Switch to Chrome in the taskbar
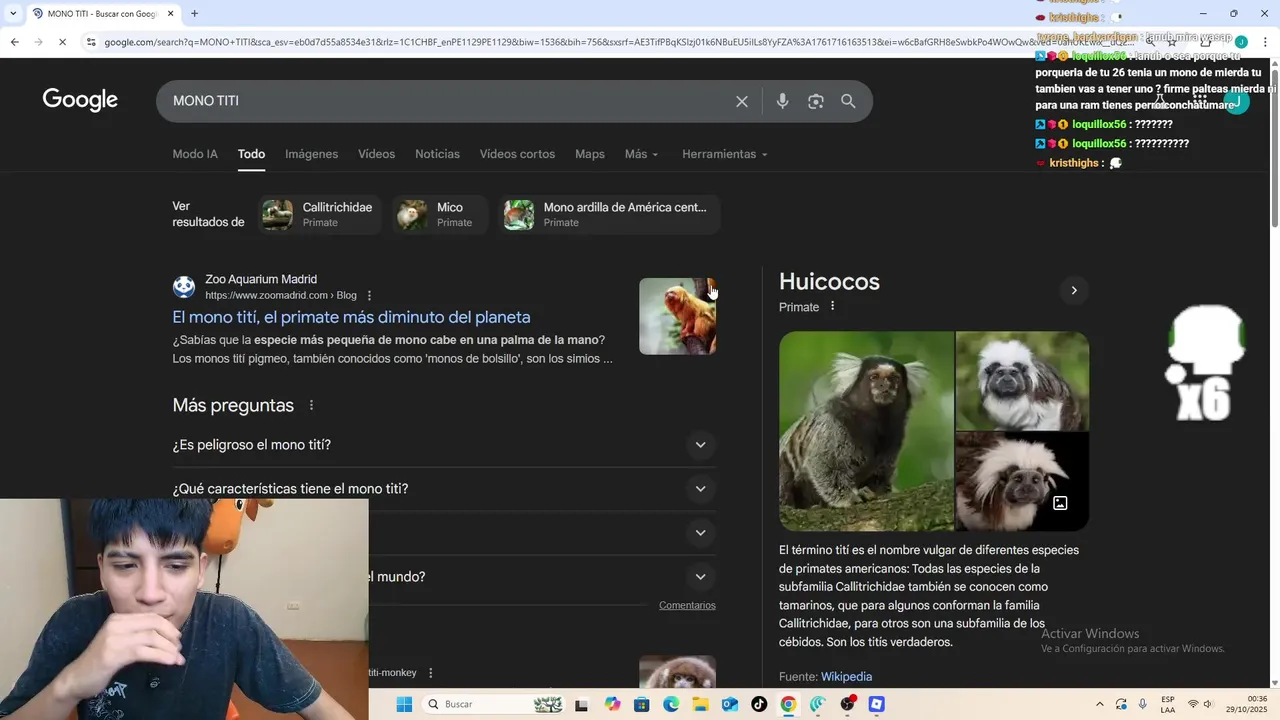The width and height of the screenshot is (1280, 720). [x=788, y=704]
